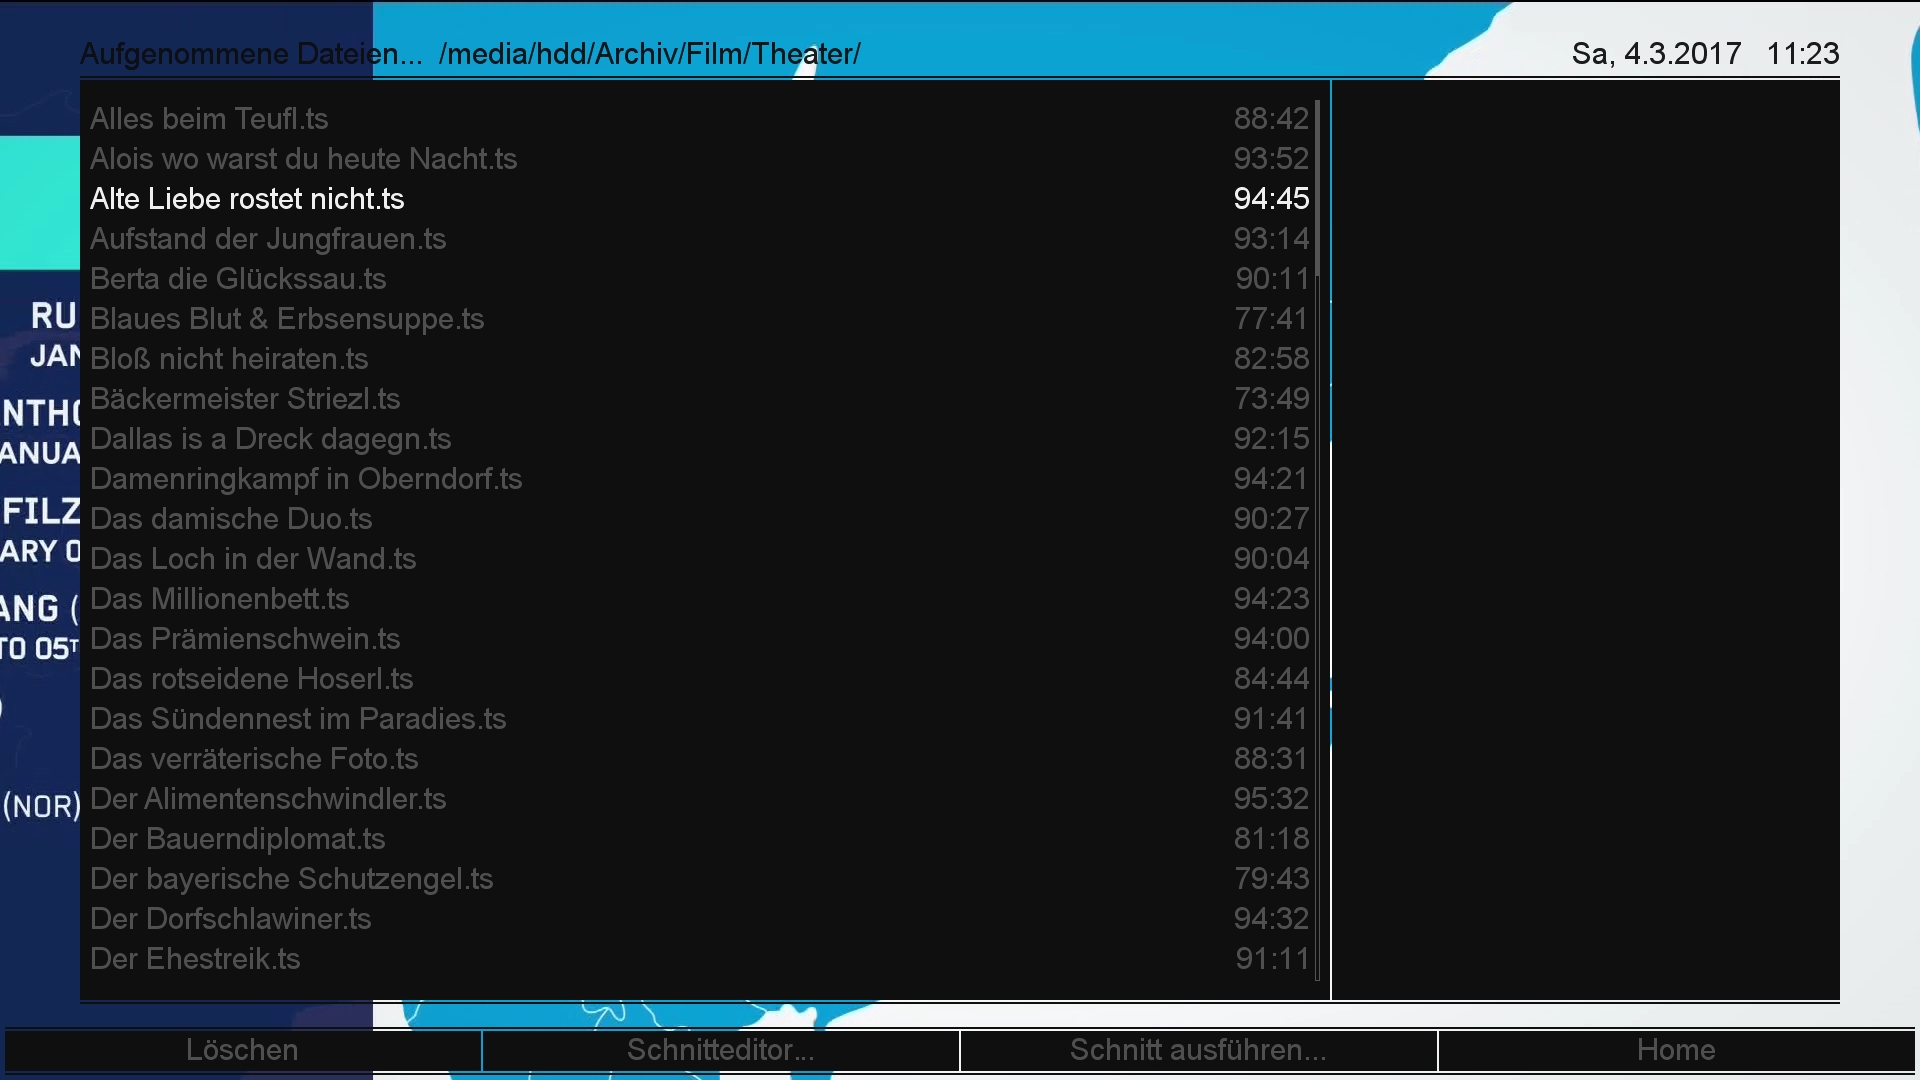Select Damenringkampf in Oberndorf.ts
1920x1080 pixels.
[x=306, y=479]
